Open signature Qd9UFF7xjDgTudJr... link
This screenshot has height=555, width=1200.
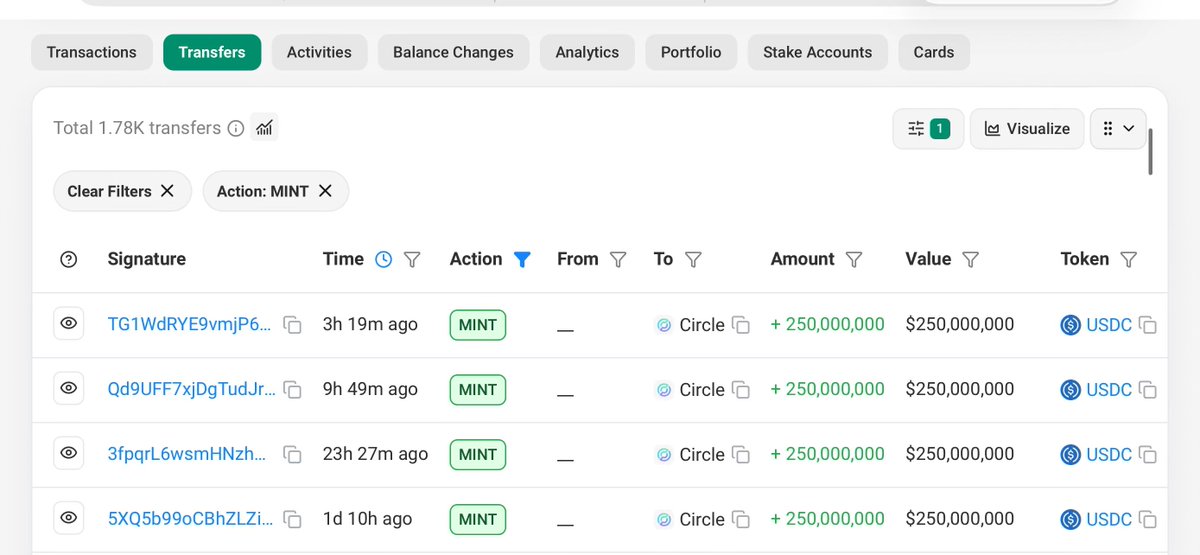click(x=192, y=389)
